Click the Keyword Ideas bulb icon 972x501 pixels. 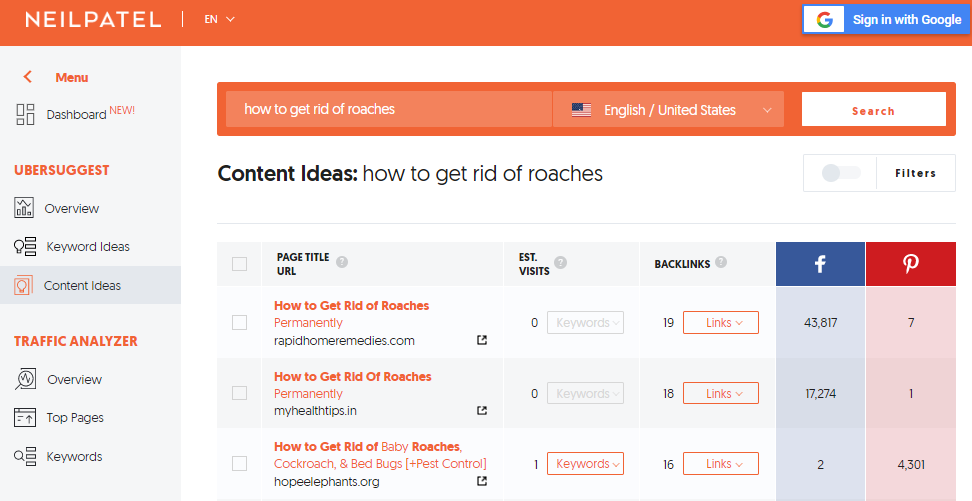pos(25,246)
